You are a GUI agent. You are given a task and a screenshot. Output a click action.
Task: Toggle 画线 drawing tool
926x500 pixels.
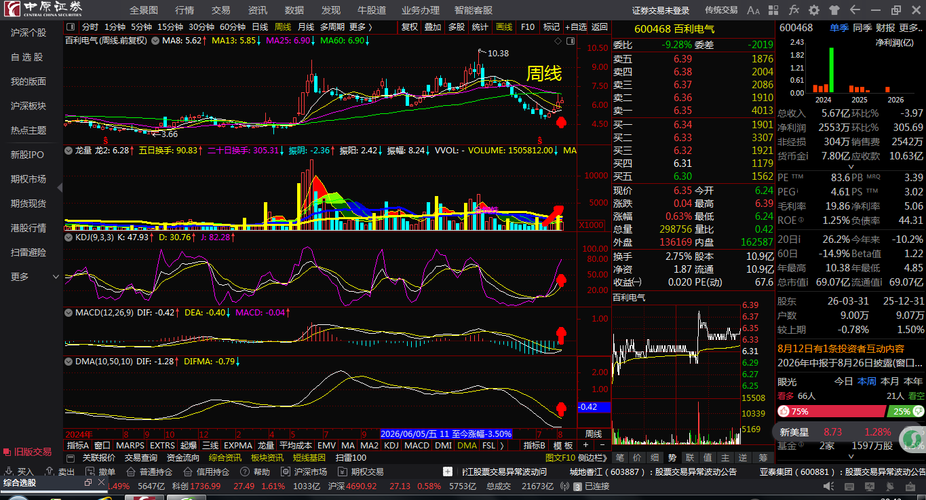point(504,27)
